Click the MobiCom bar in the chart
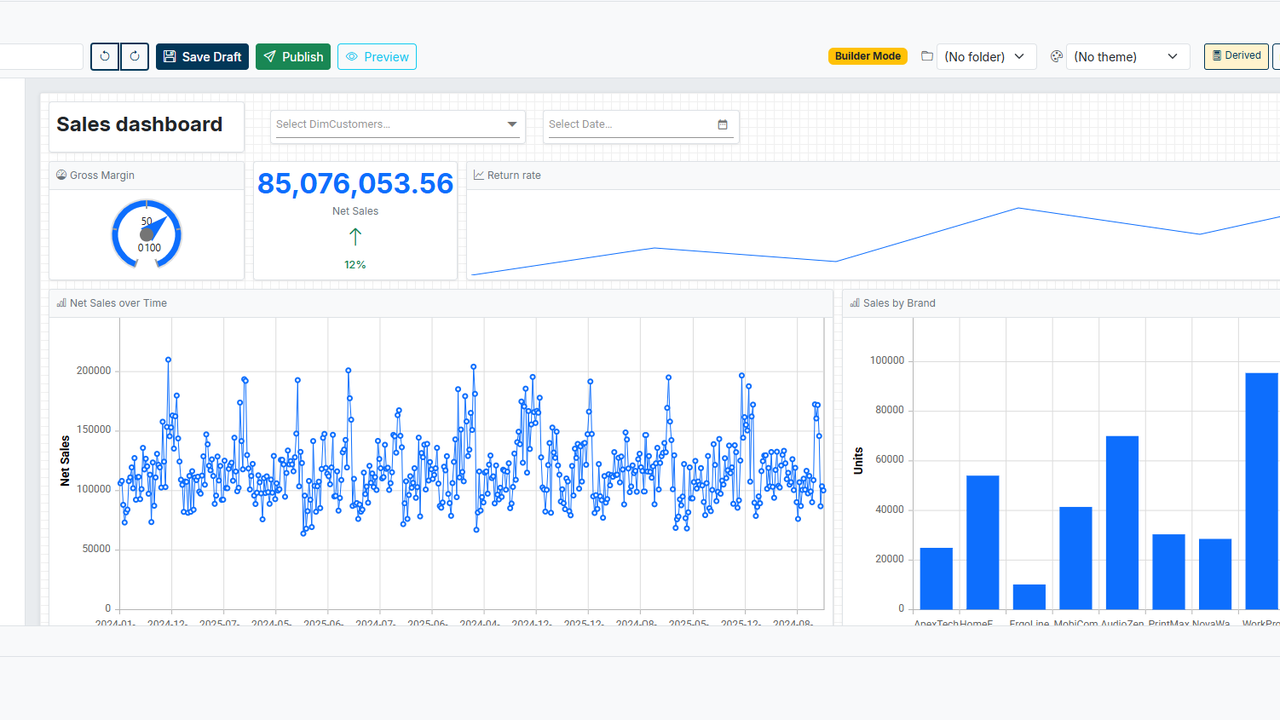 (1075, 558)
